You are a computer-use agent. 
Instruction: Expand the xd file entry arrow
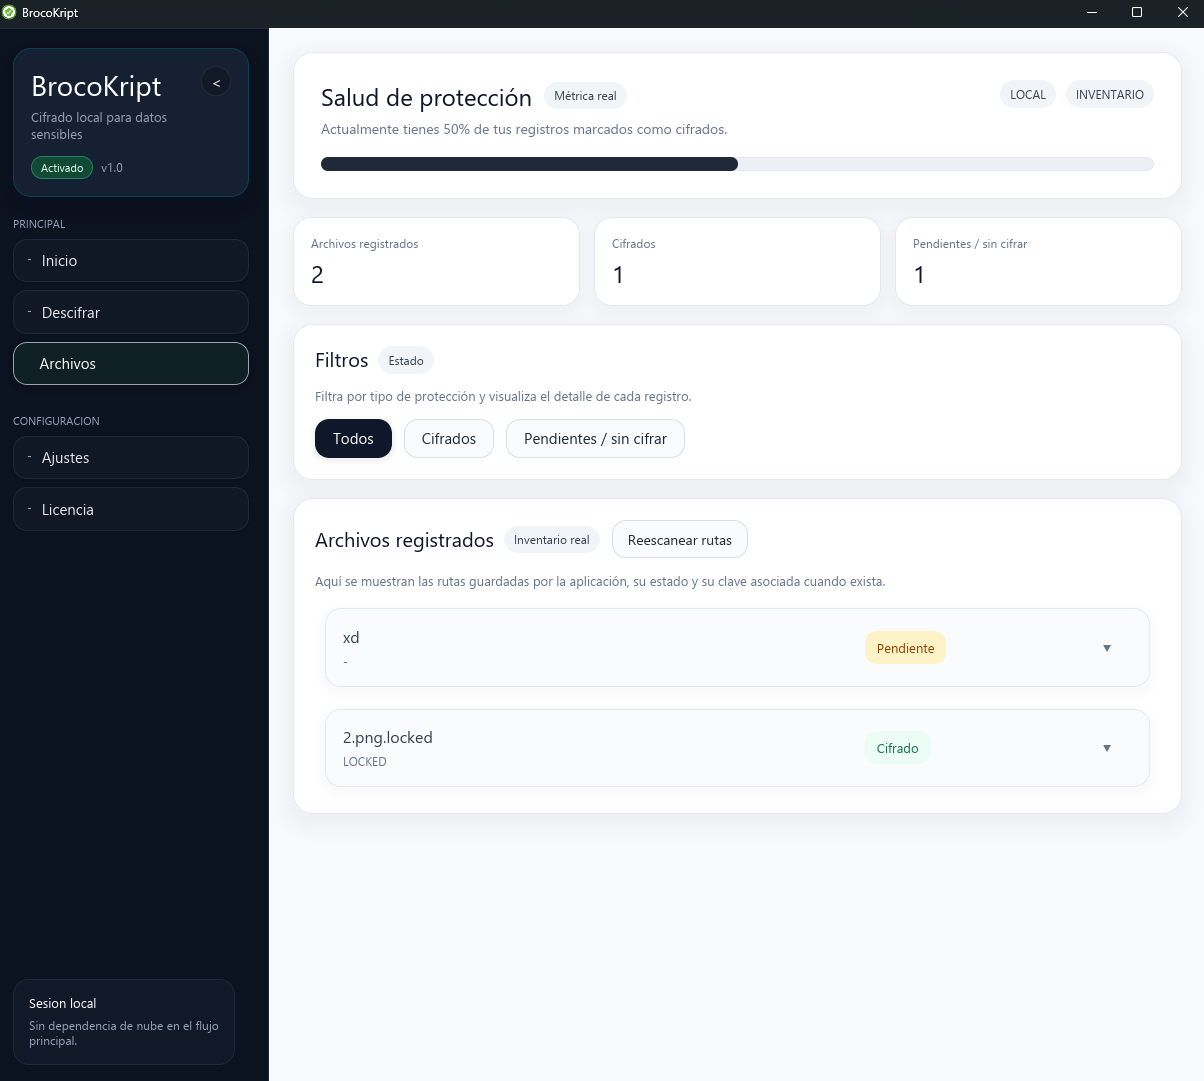(1107, 648)
